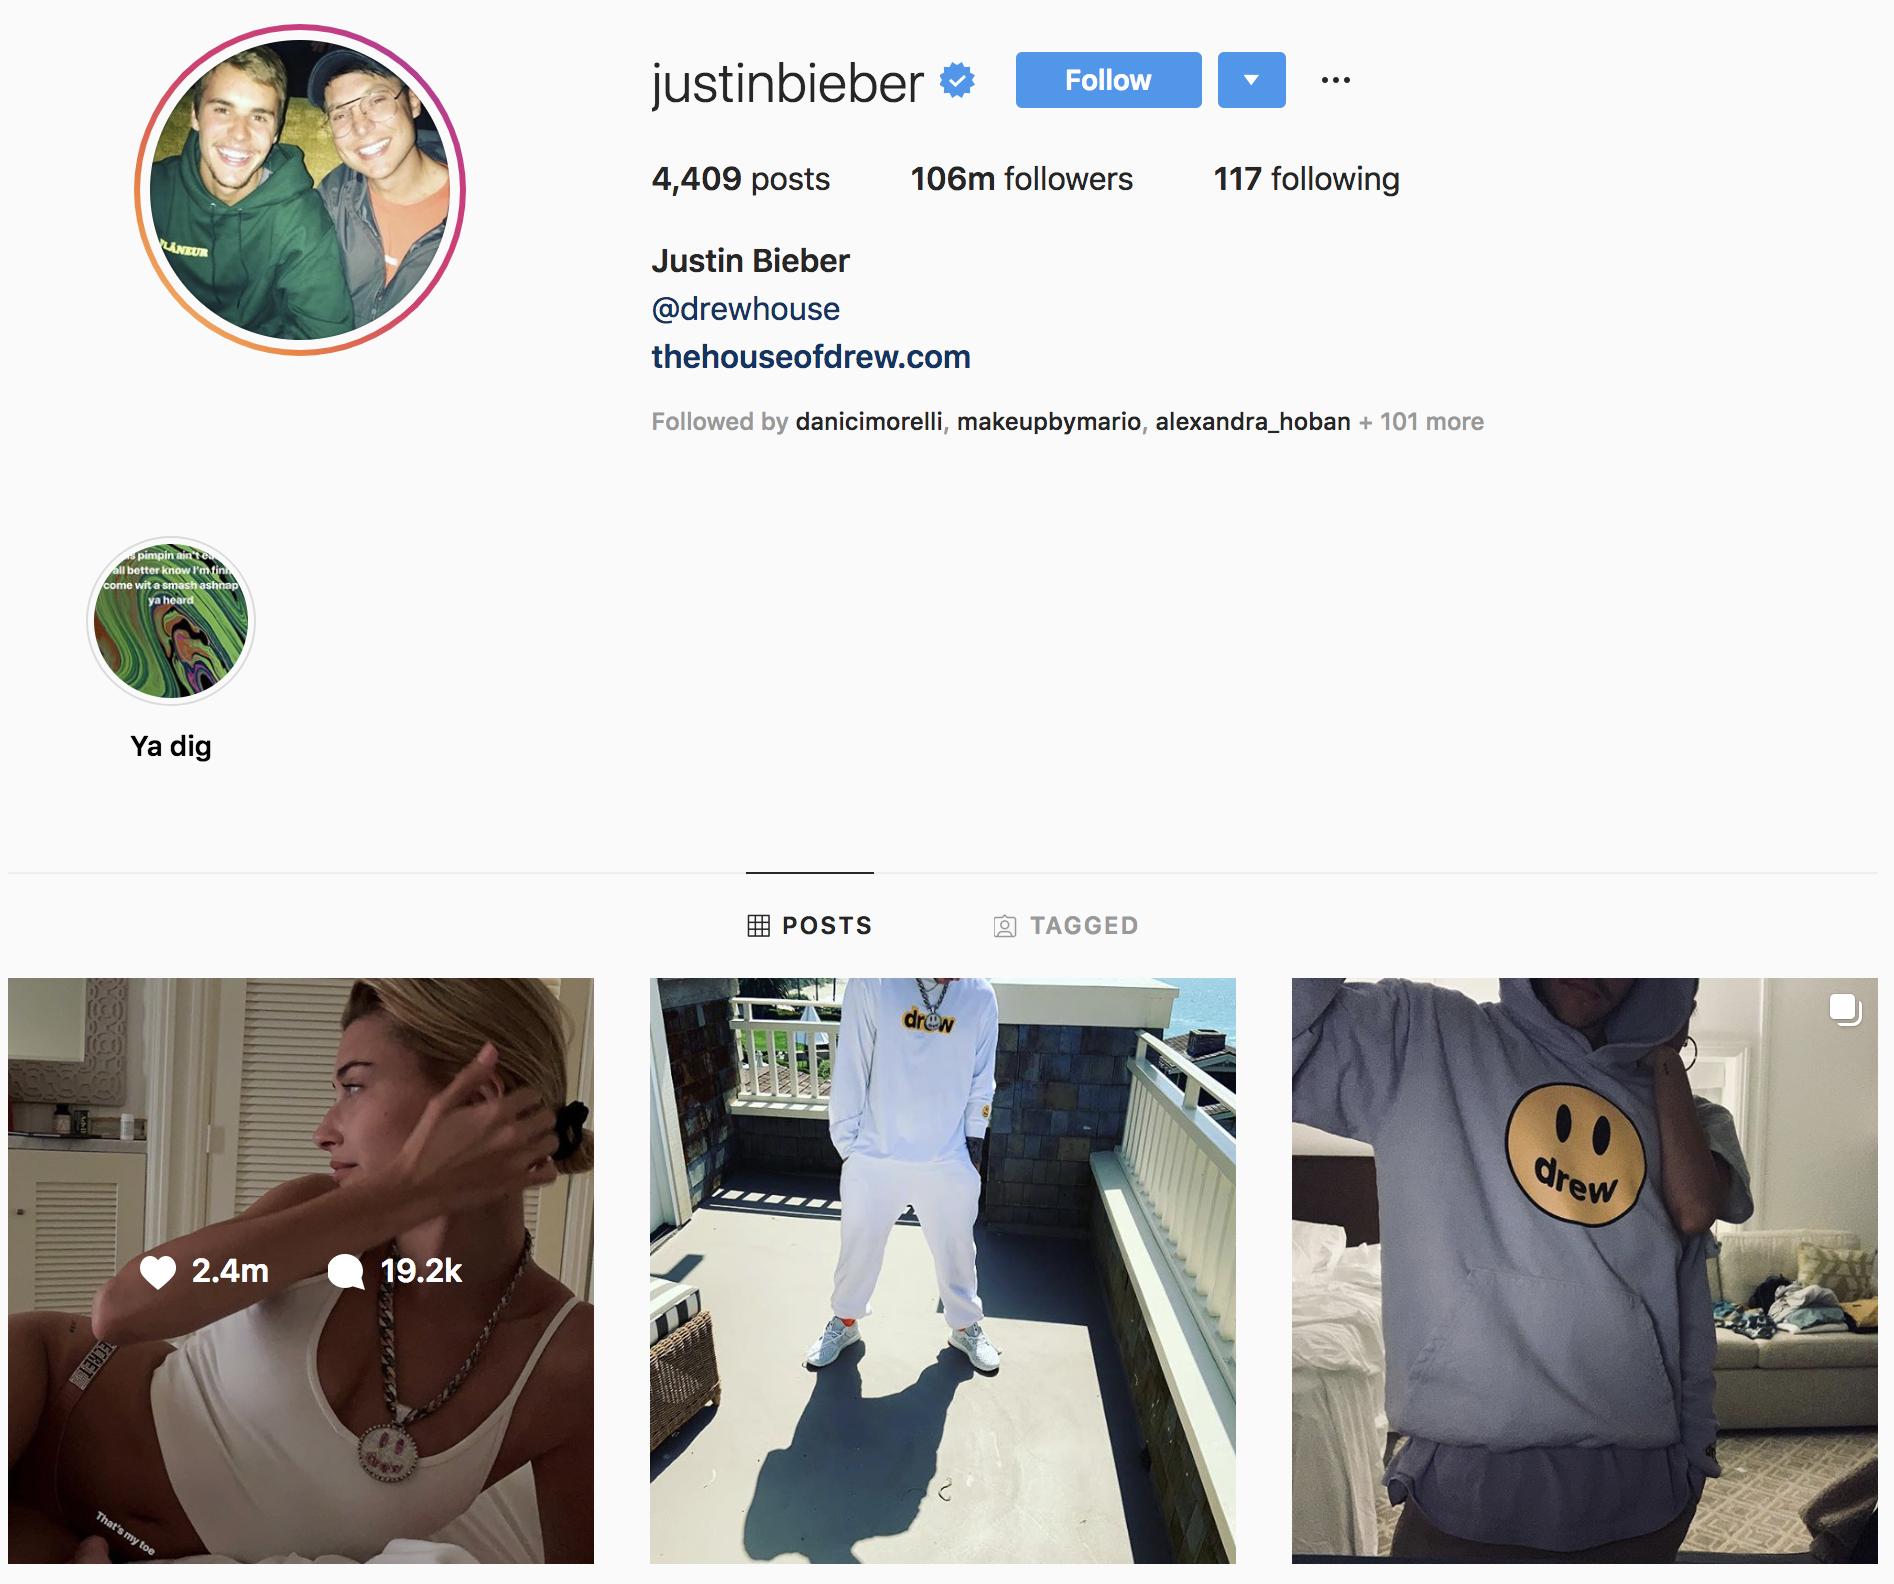Viewport: 1894px width, 1584px height.
Task: Click the grid icon beside POSTS
Action: tap(759, 926)
